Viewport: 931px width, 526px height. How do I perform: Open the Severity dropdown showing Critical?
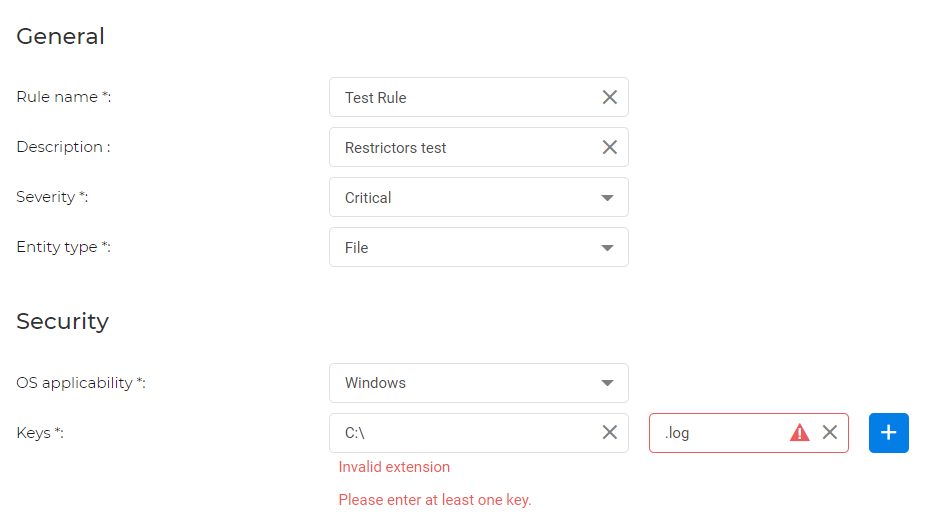[478, 197]
